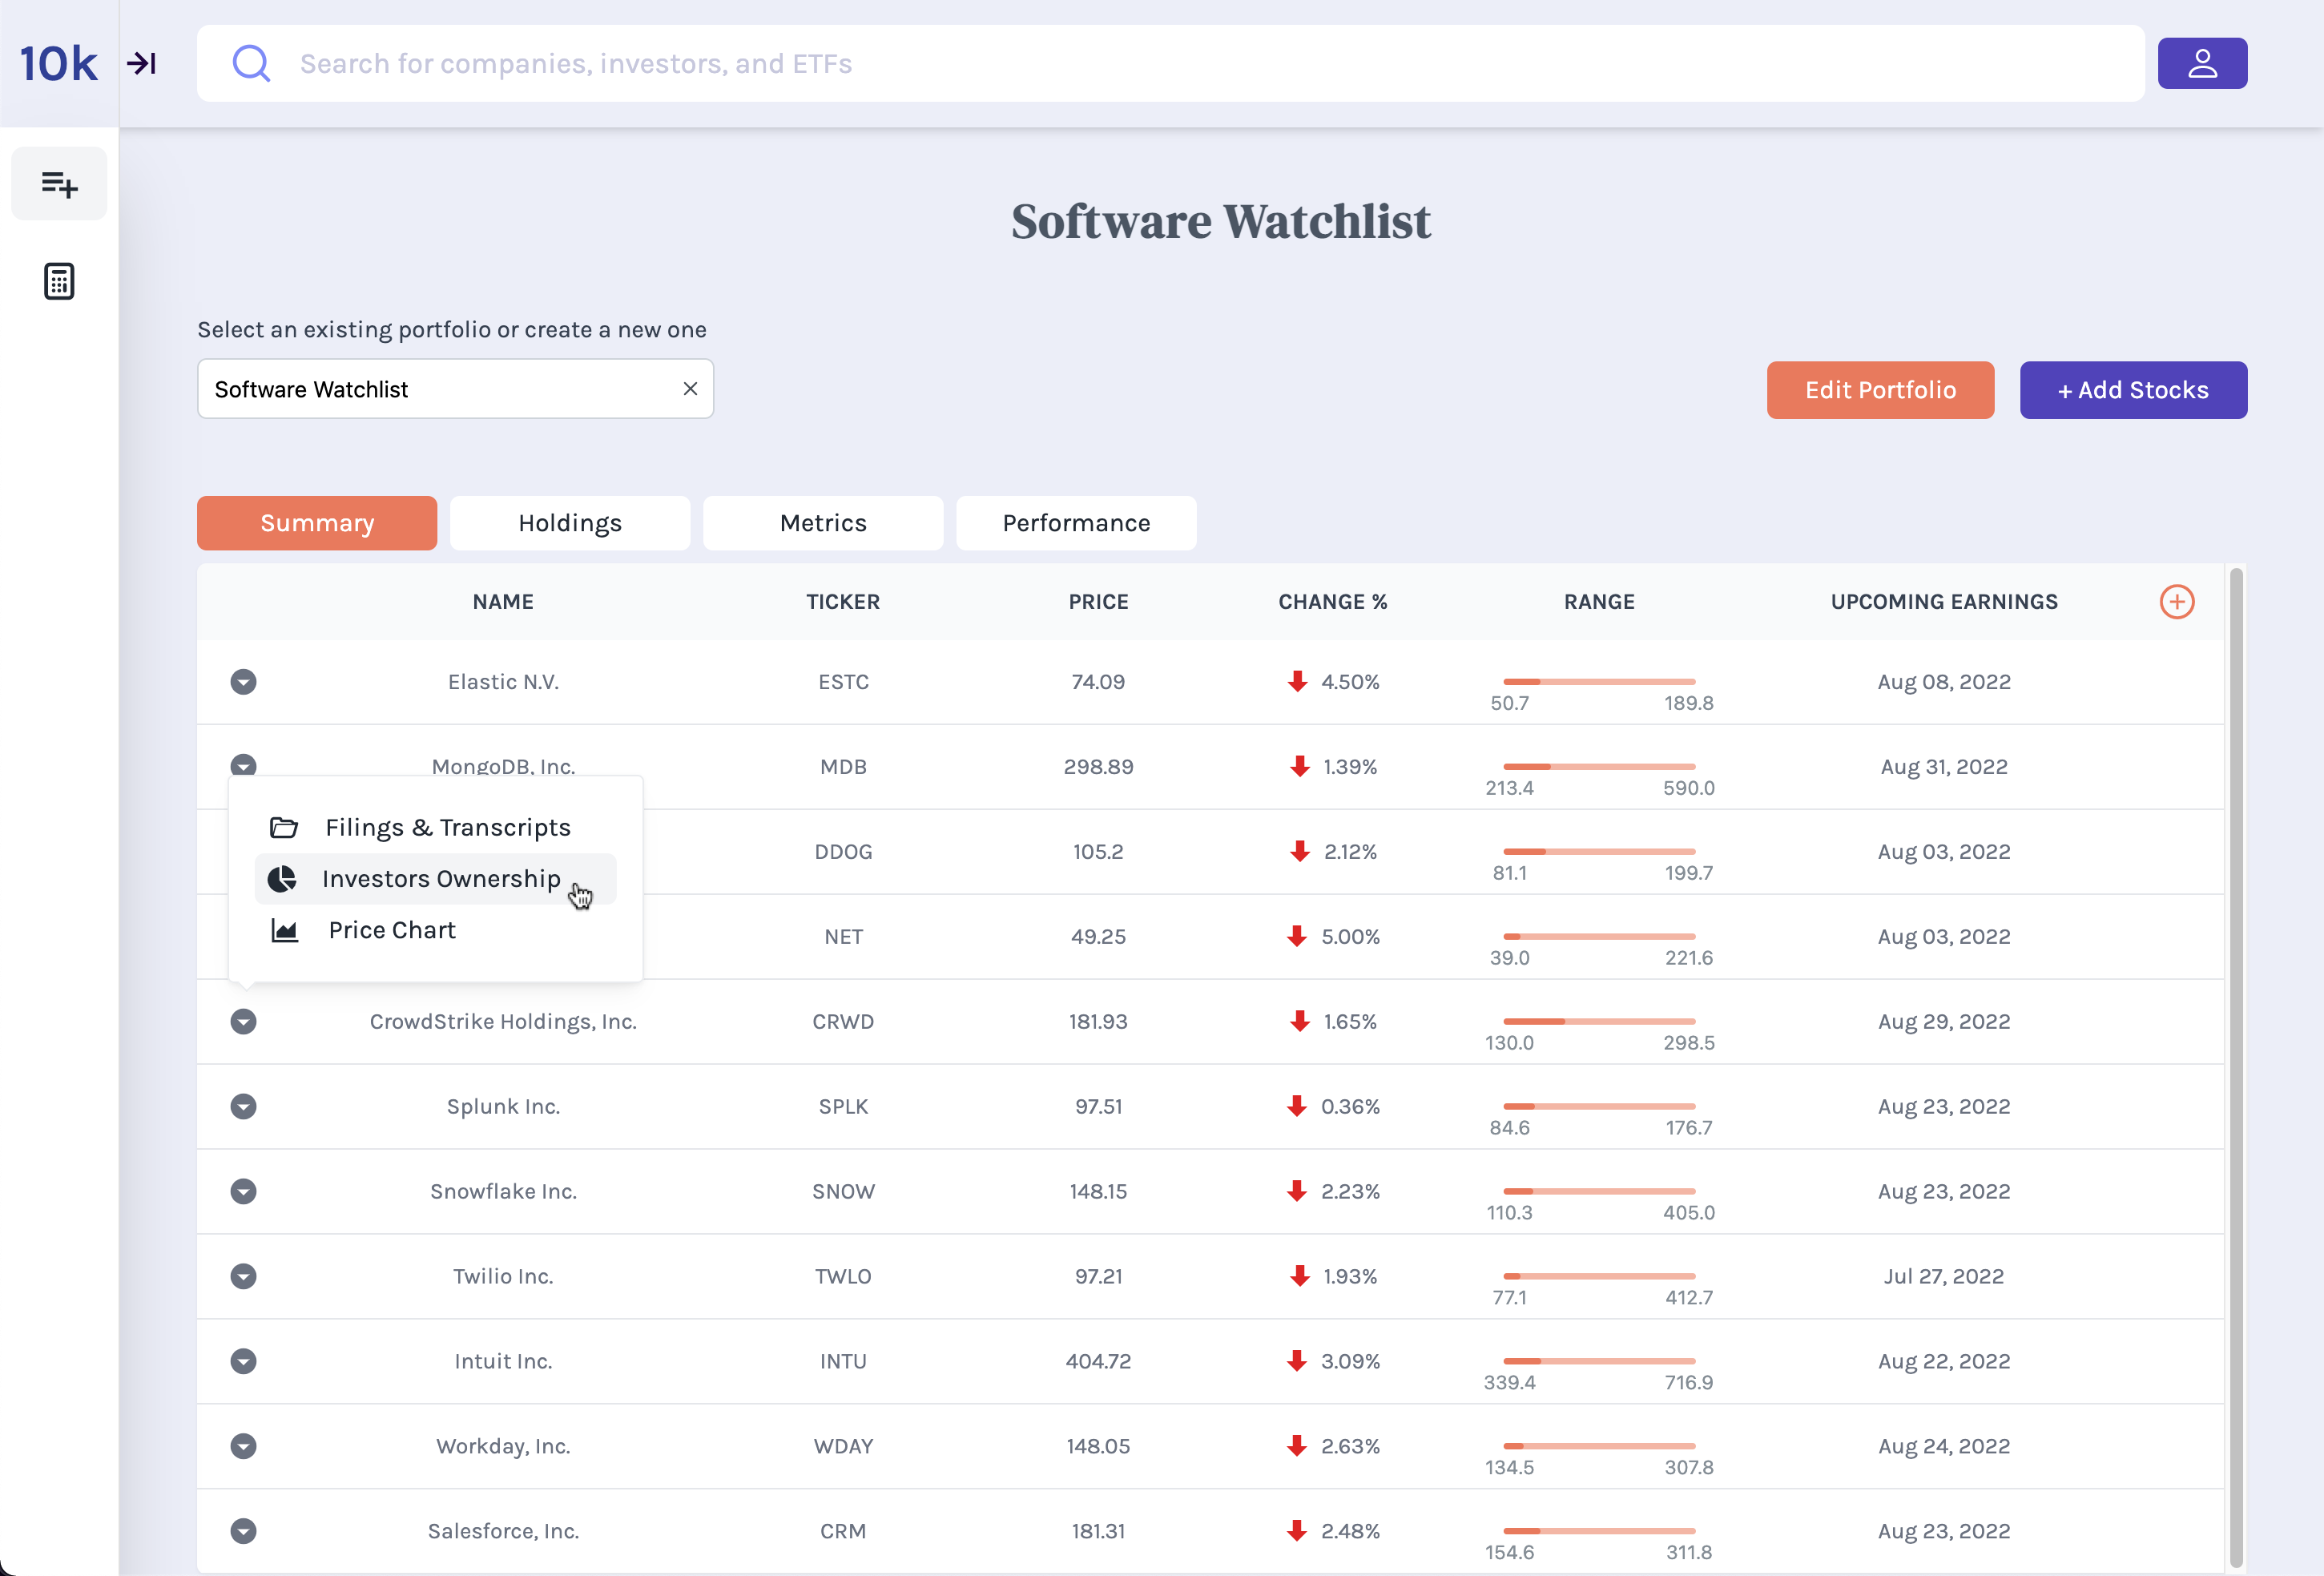Click the search magnifier icon
This screenshot has height=1576, width=2324.
(x=251, y=64)
